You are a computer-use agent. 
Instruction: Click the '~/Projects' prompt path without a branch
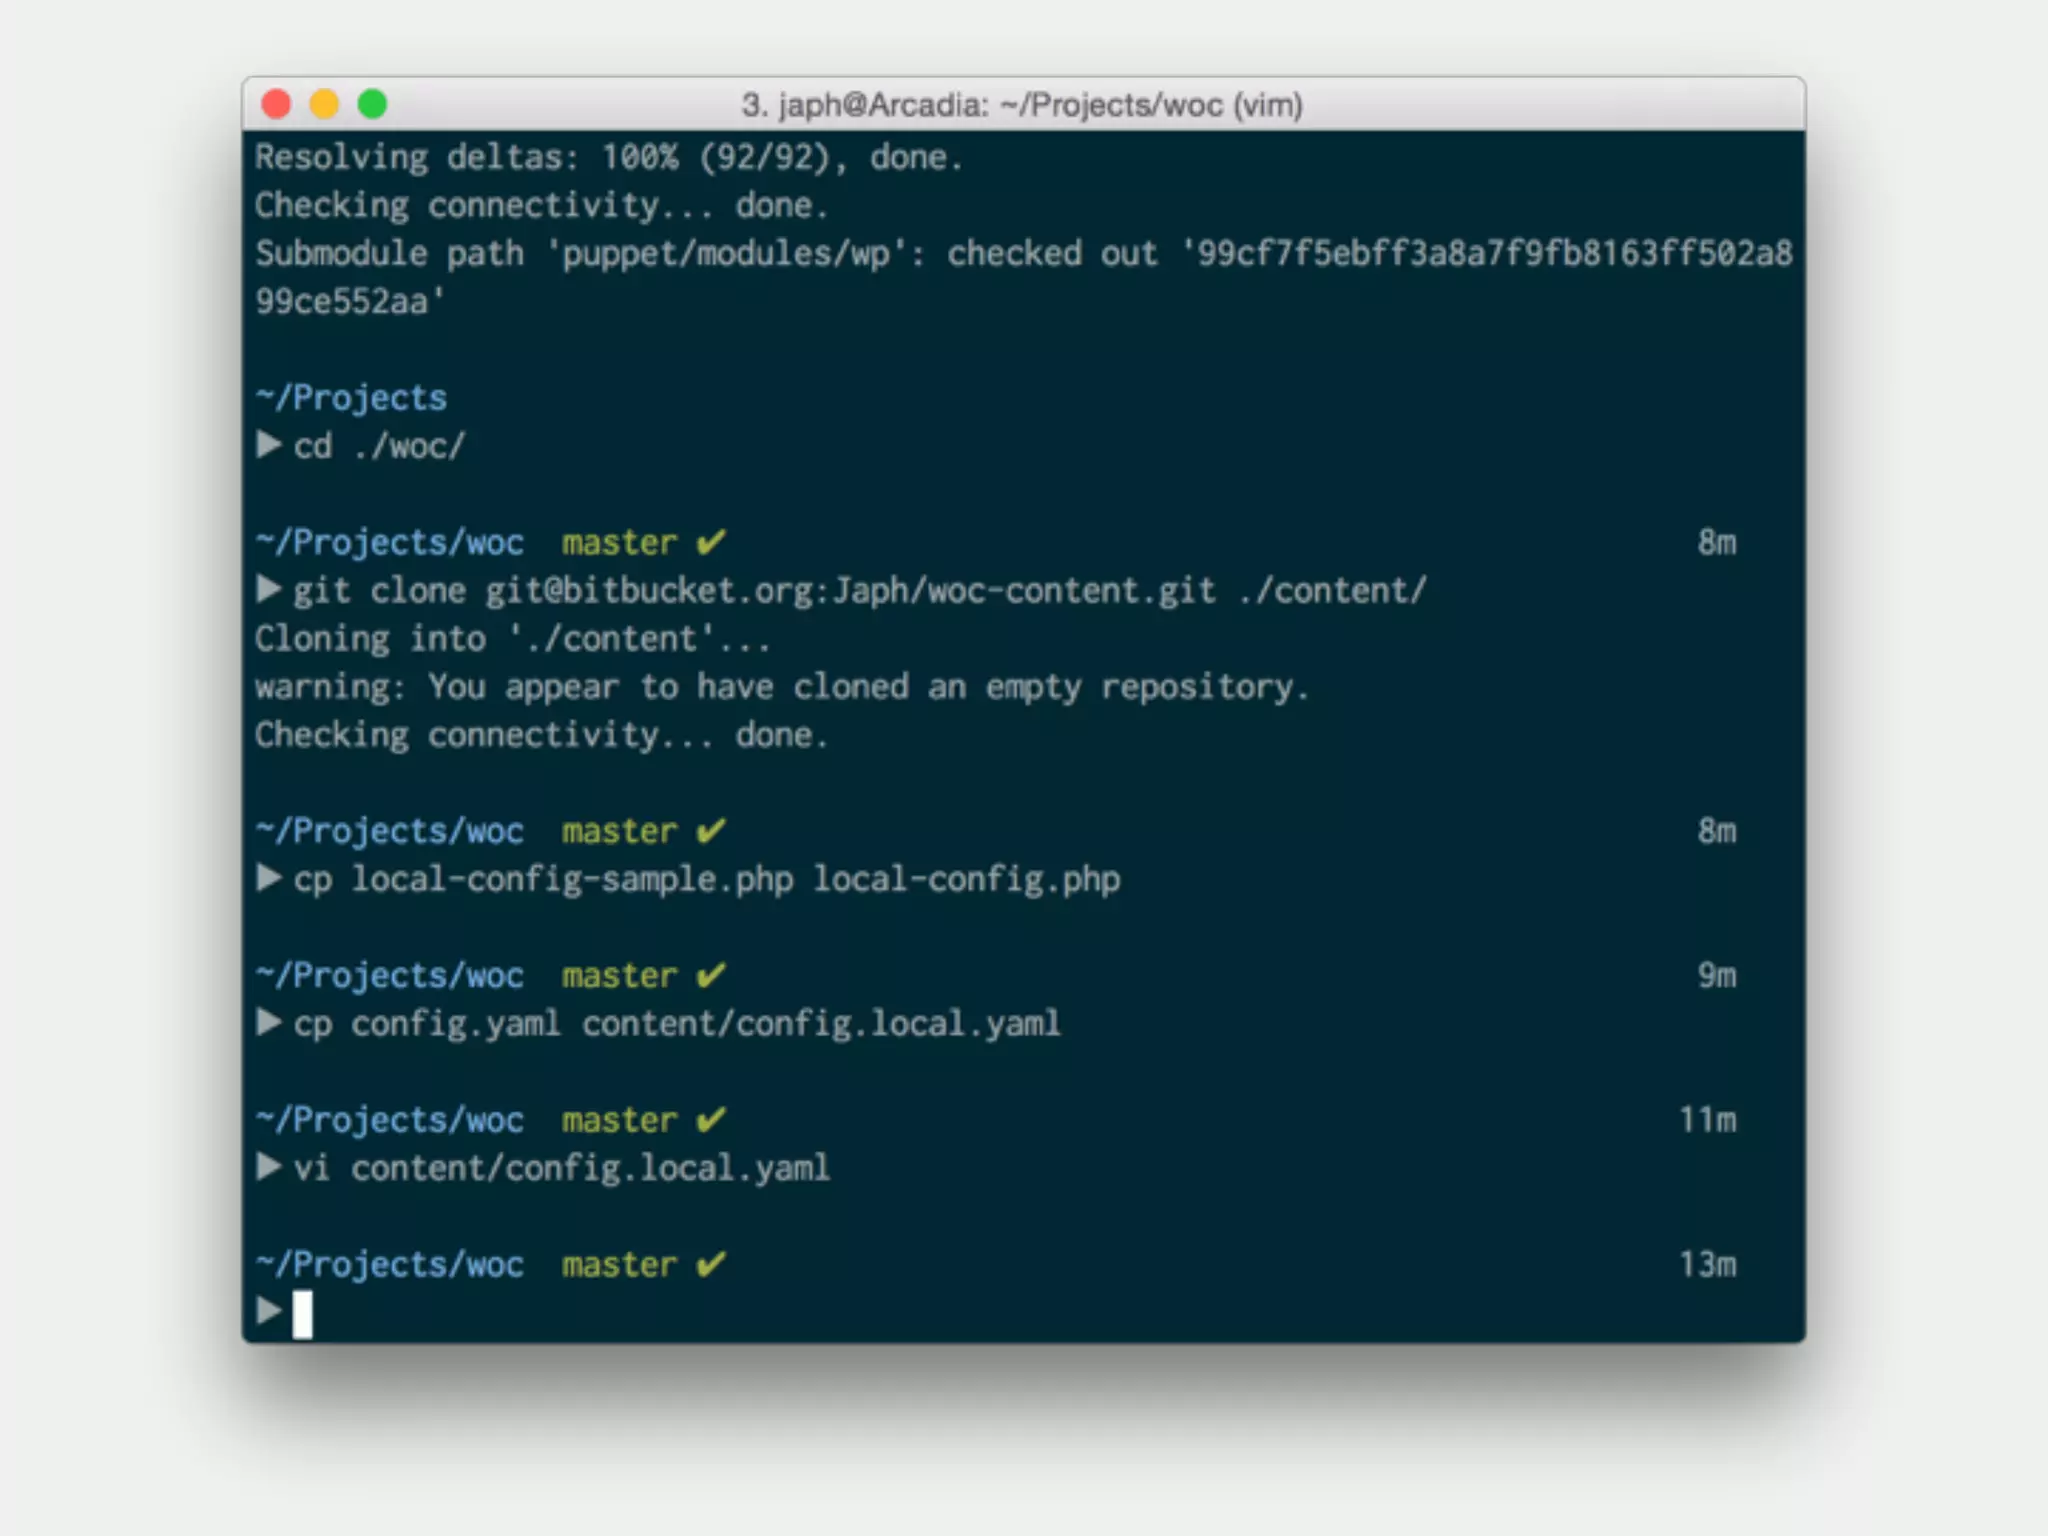(351, 398)
